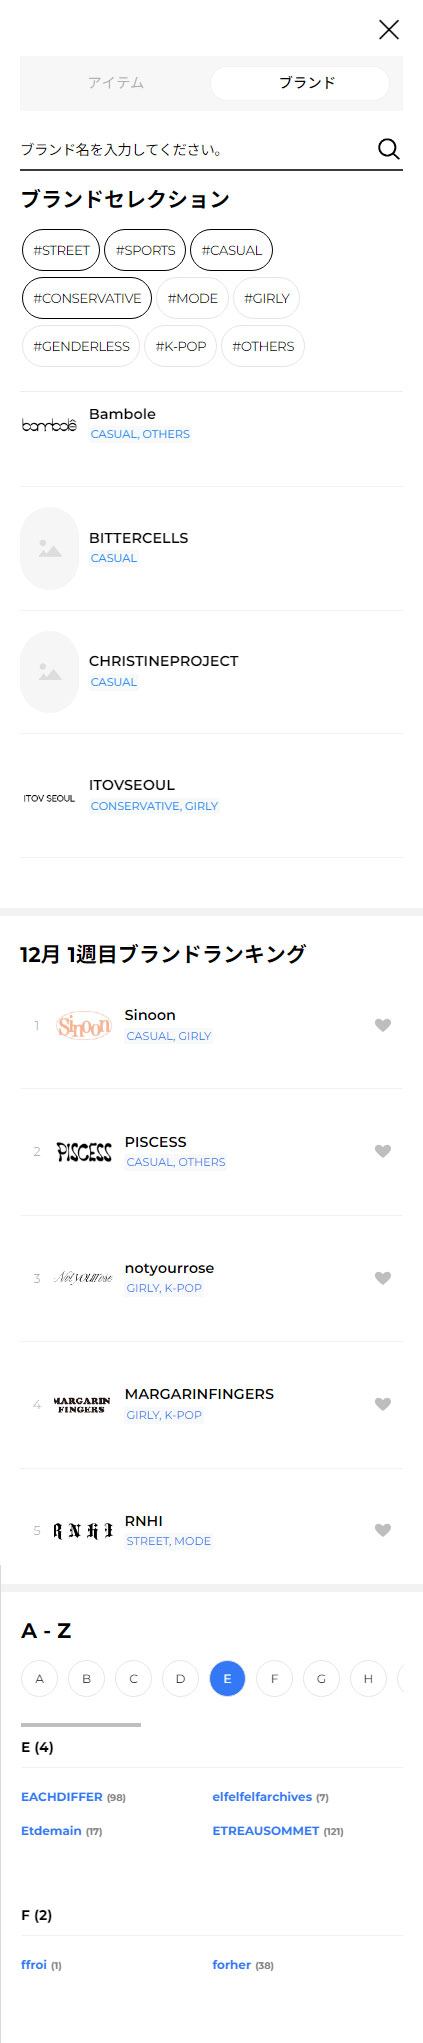This screenshot has width=423, height=2043.
Task: Add RNHI to favorites via heart
Action: click(x=382, y=1530)
